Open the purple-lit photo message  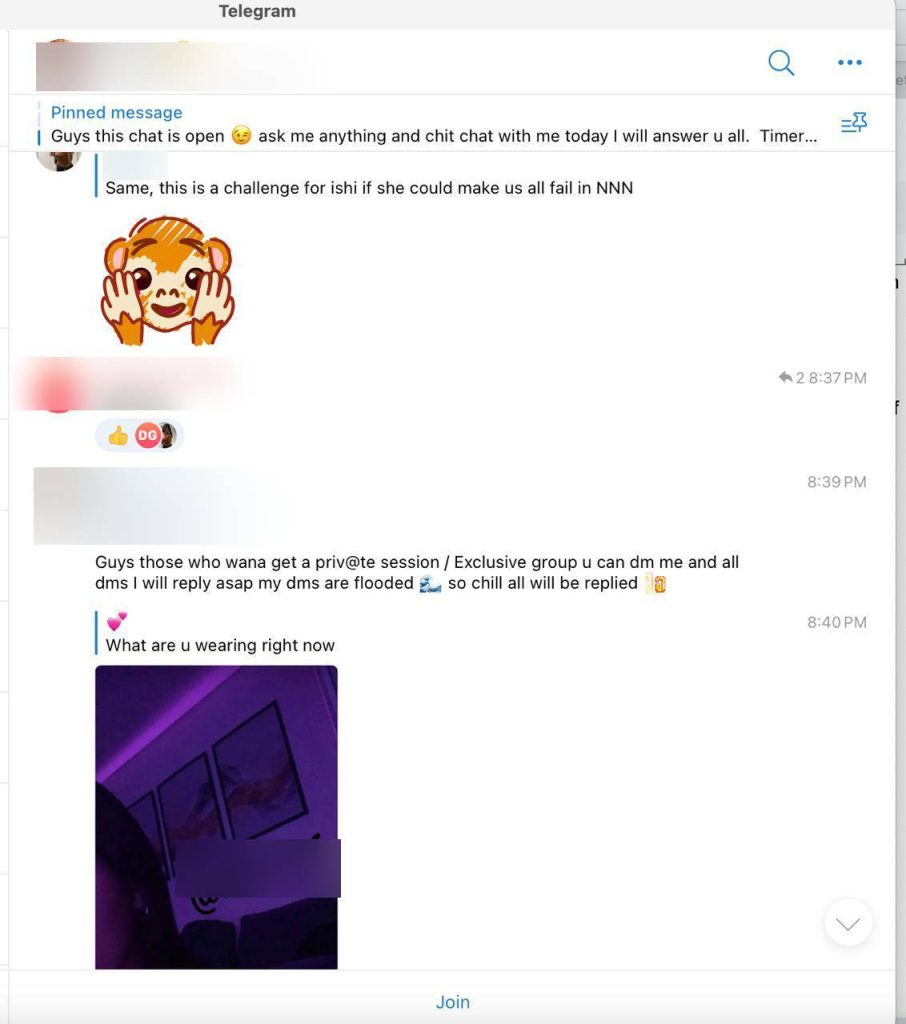pyautogui.click(x=216, y=817)
